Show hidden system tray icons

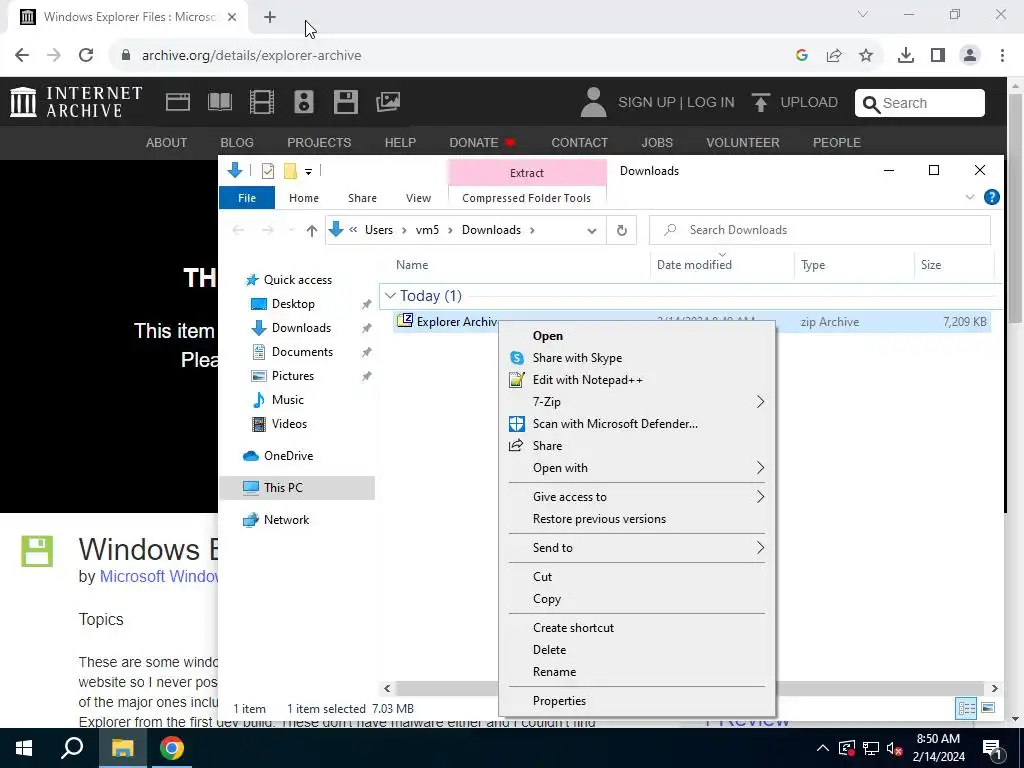(823, 748)
